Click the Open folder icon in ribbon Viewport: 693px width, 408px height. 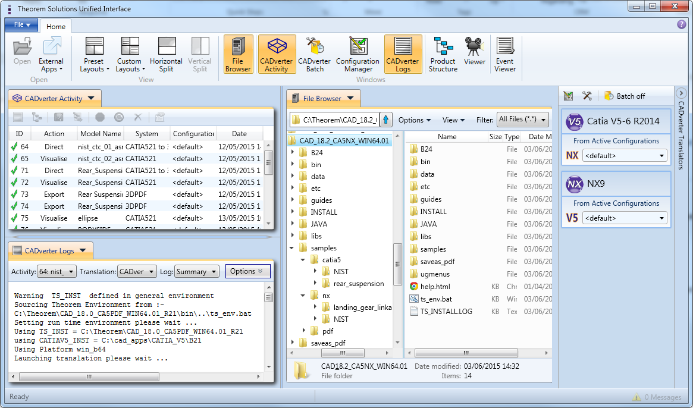click(22, 52)
